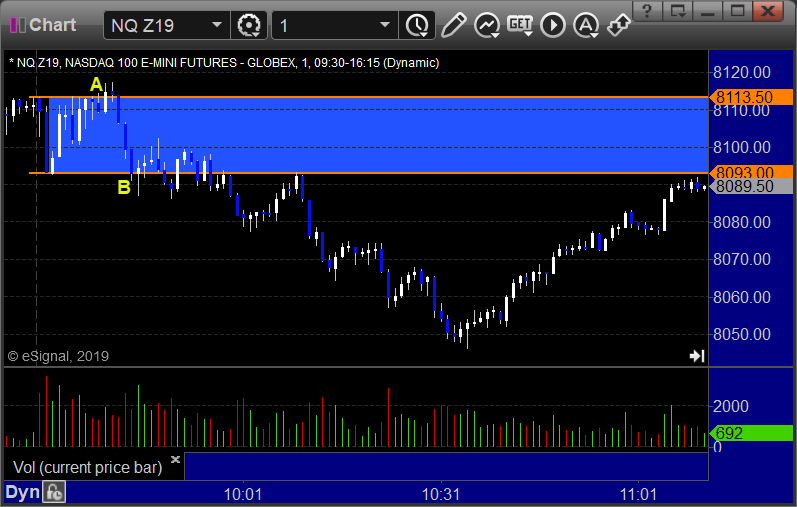Viewport: 797px width, 507px height.
Task: Click the 10:31 time axis label
Action: click(x=441, y=494)
